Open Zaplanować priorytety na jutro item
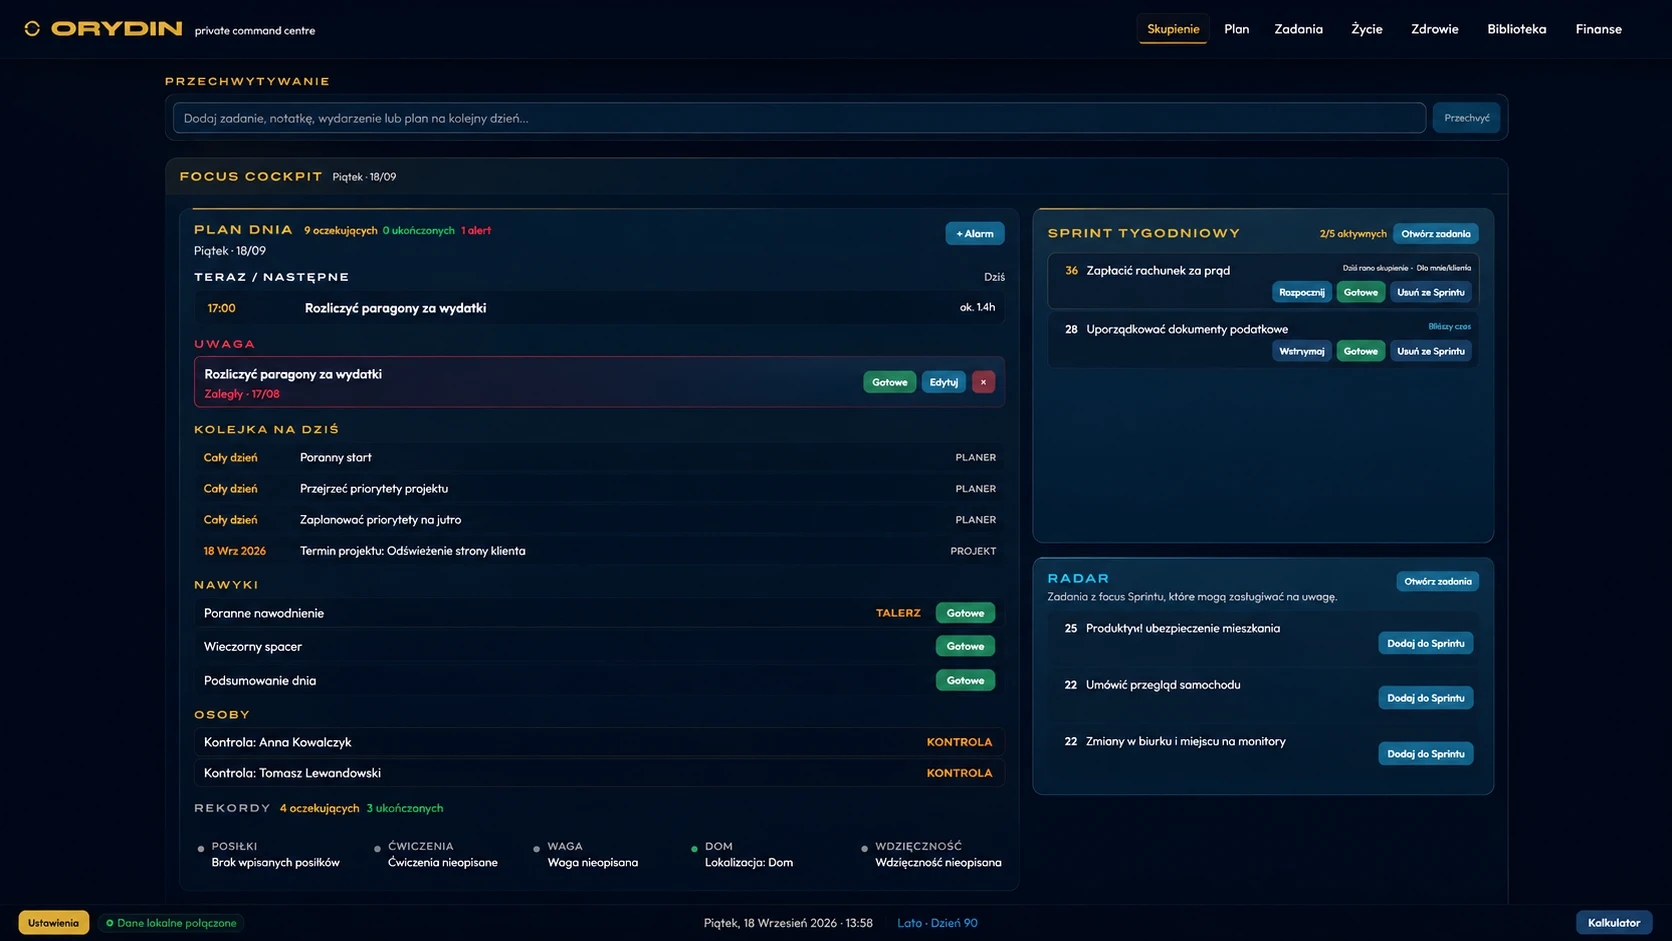Viewport: 1672px width, 941px height. tap(599, 519)
